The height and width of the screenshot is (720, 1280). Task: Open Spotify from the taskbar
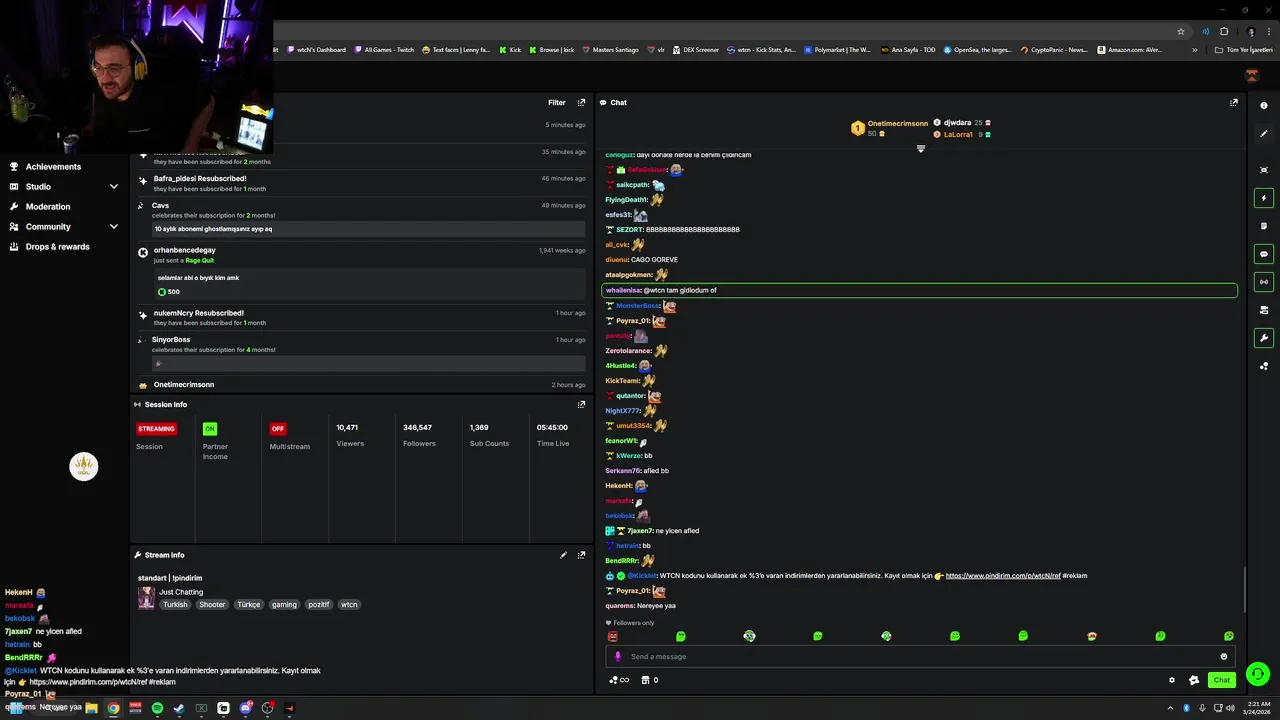(157, 708)
